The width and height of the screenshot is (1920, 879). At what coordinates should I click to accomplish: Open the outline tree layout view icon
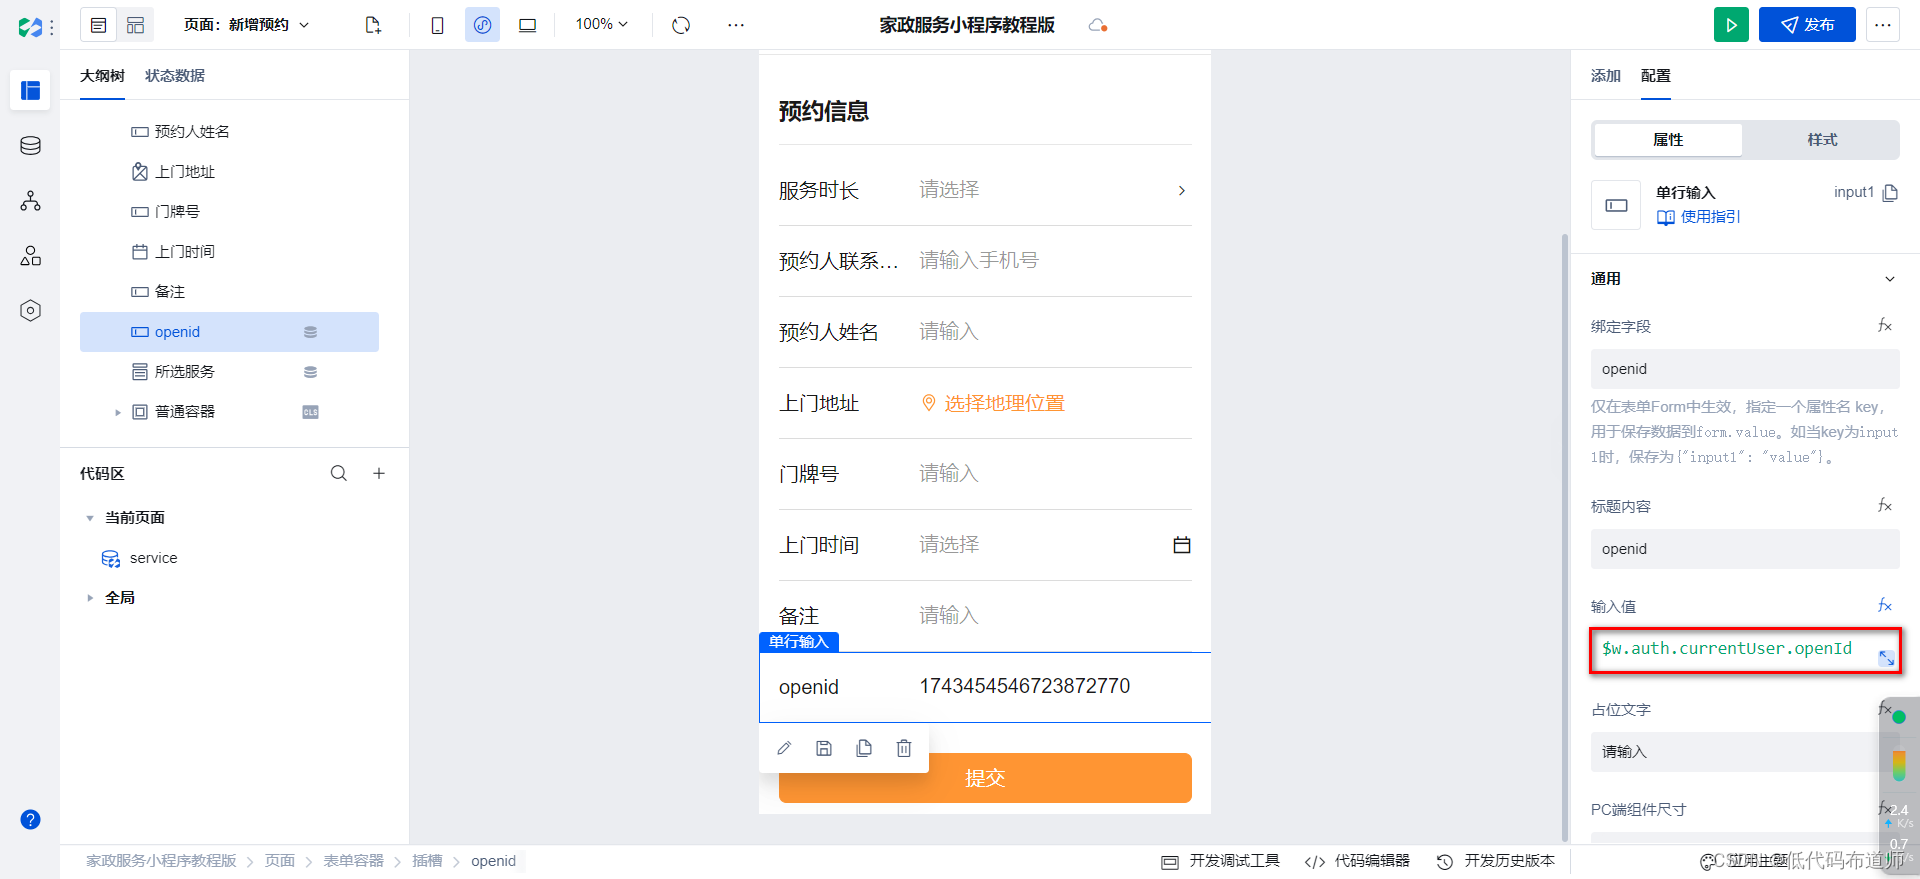98,25
